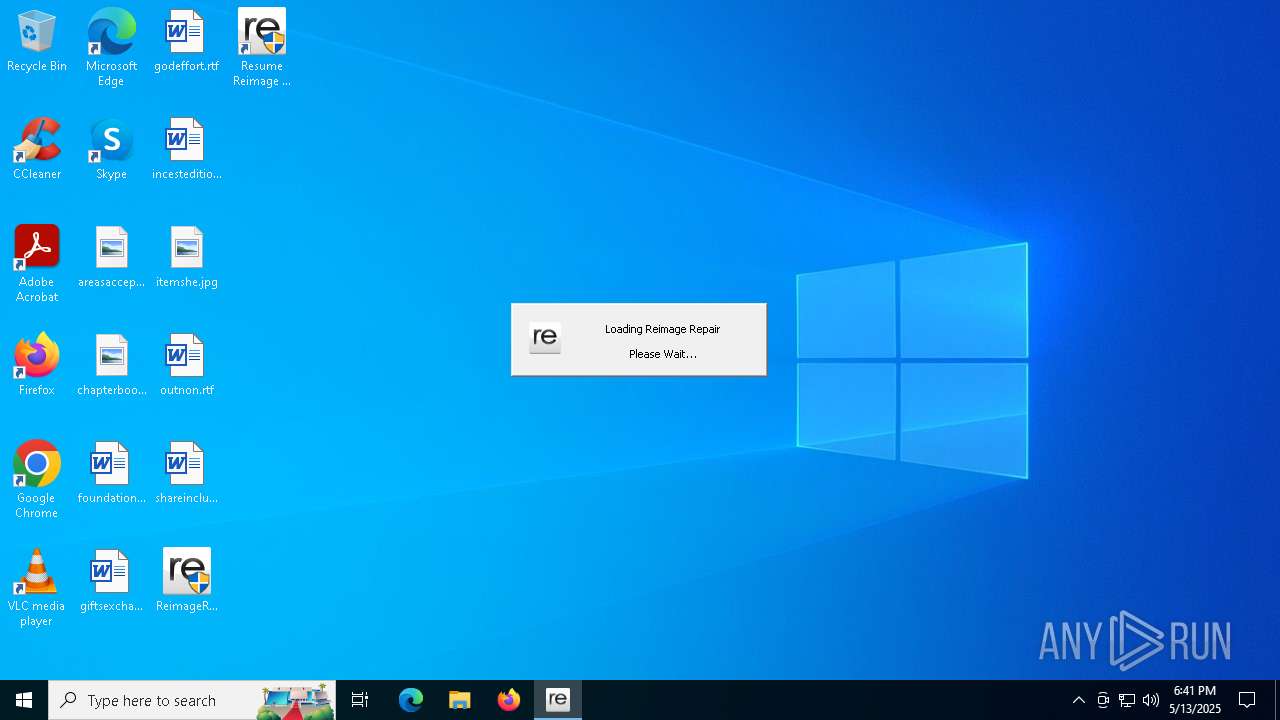This screenshot has height=720, width=1280.
Task: Select the Resume Reimage desktop shortcut
Action: coord(262,48)
